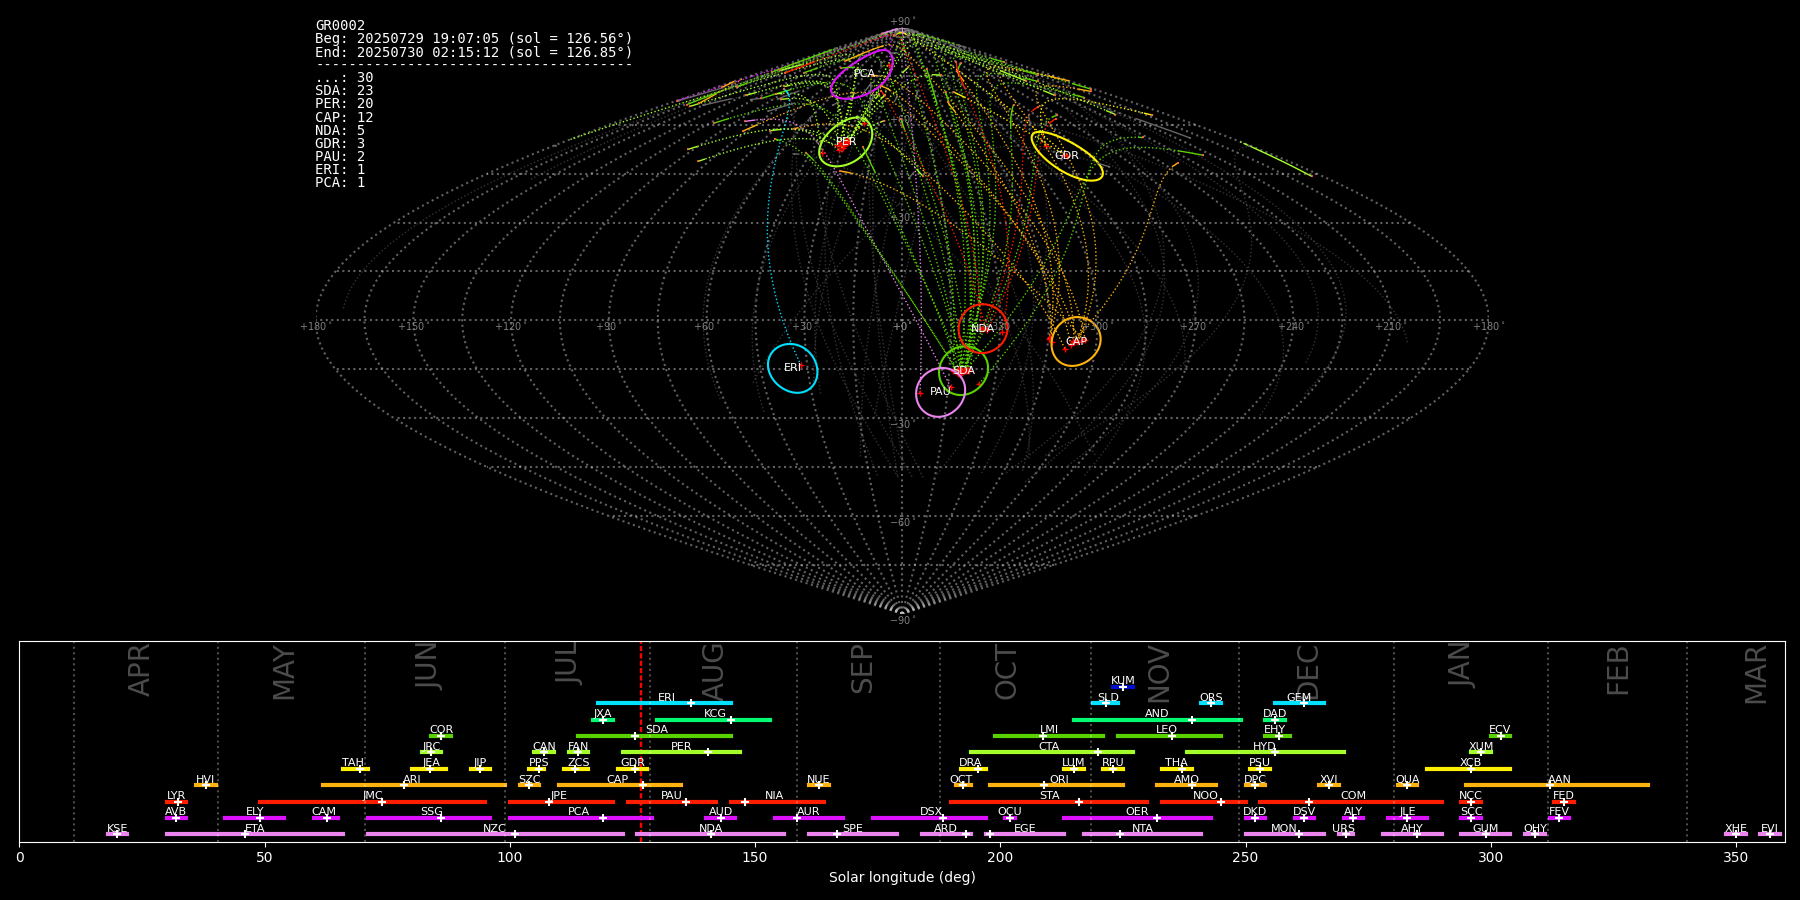Screen dimensions: 1800x900
Task: Select the green AND timeline bar
Action: pos(1157,719)
